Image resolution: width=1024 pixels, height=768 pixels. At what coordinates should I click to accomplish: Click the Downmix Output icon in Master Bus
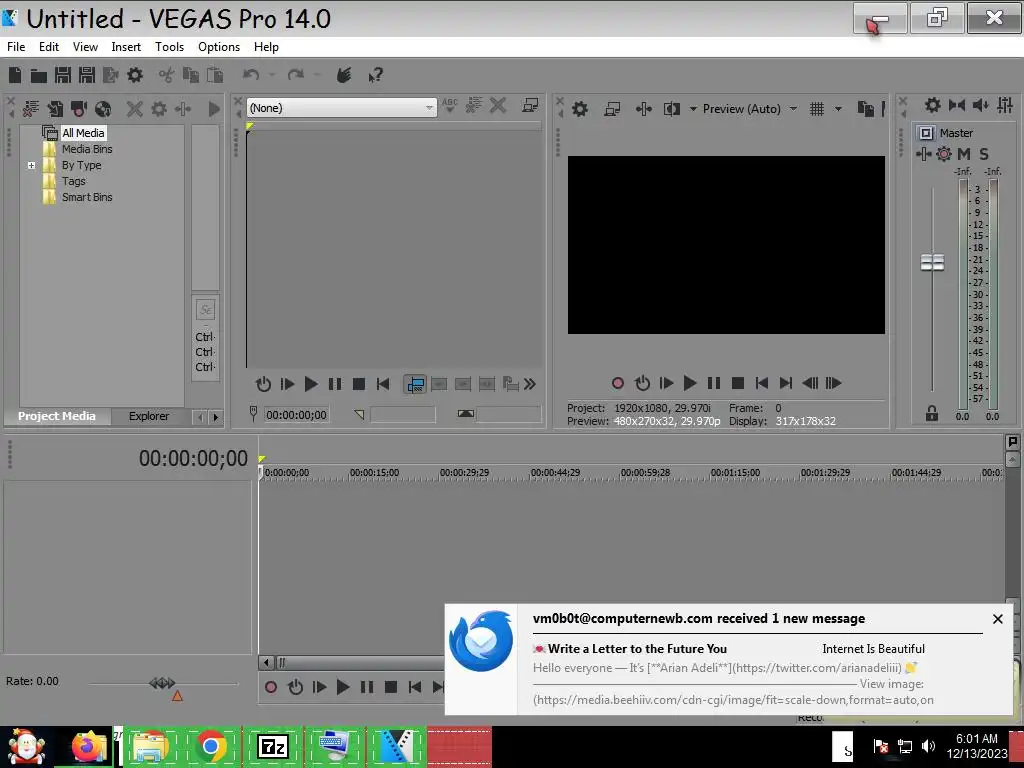957,105
